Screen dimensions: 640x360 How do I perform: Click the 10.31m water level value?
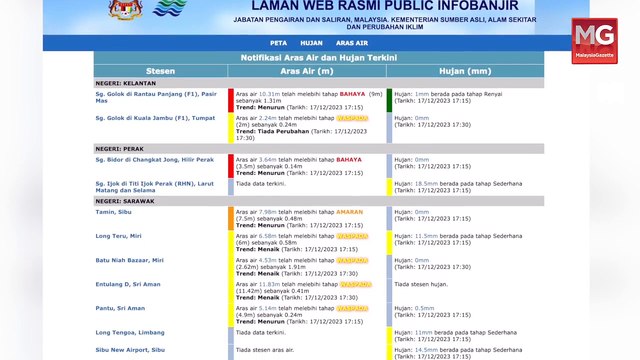[x=269, y=94]
